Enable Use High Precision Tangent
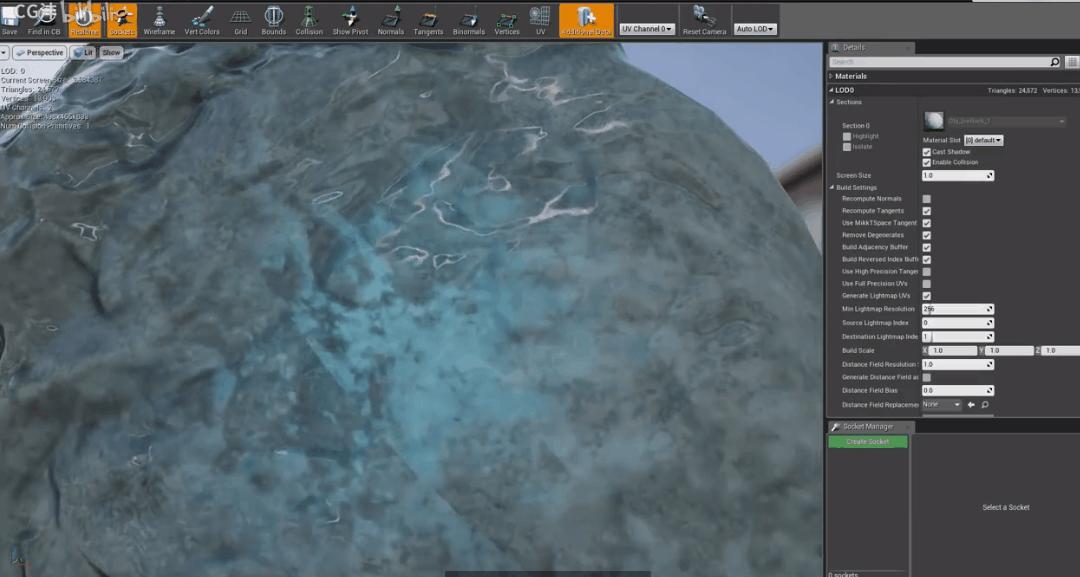The height and width of the screenshot is (577, 1080). (926, 272)
